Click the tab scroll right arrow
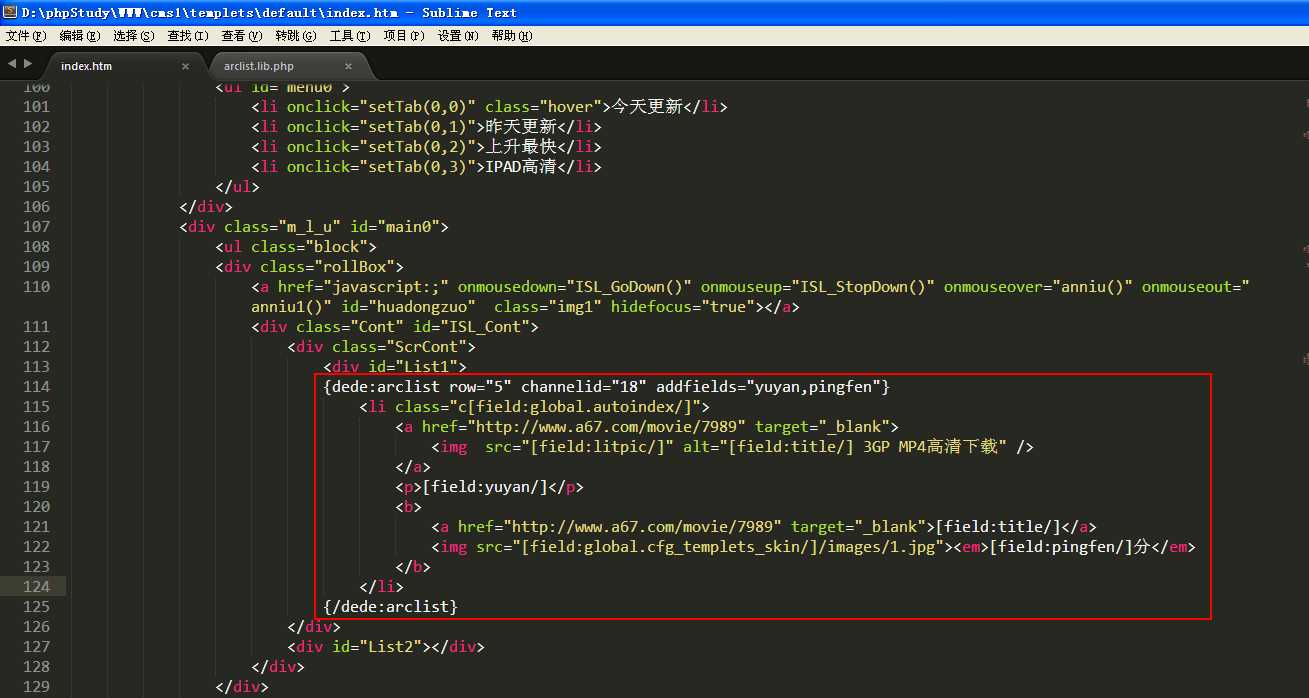The width and height of the screenshot is (1309, 698). click(x=28, y=64)
